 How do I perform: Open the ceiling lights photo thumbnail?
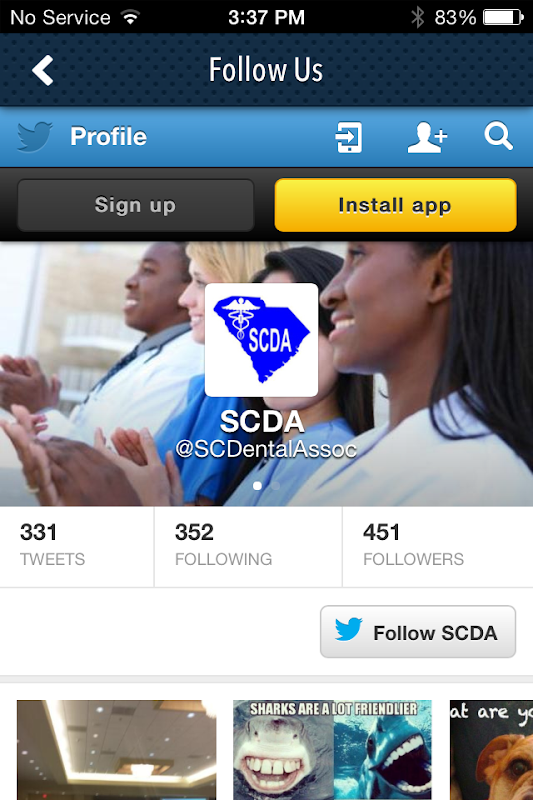pyautogui.click(x=117, y=749)
